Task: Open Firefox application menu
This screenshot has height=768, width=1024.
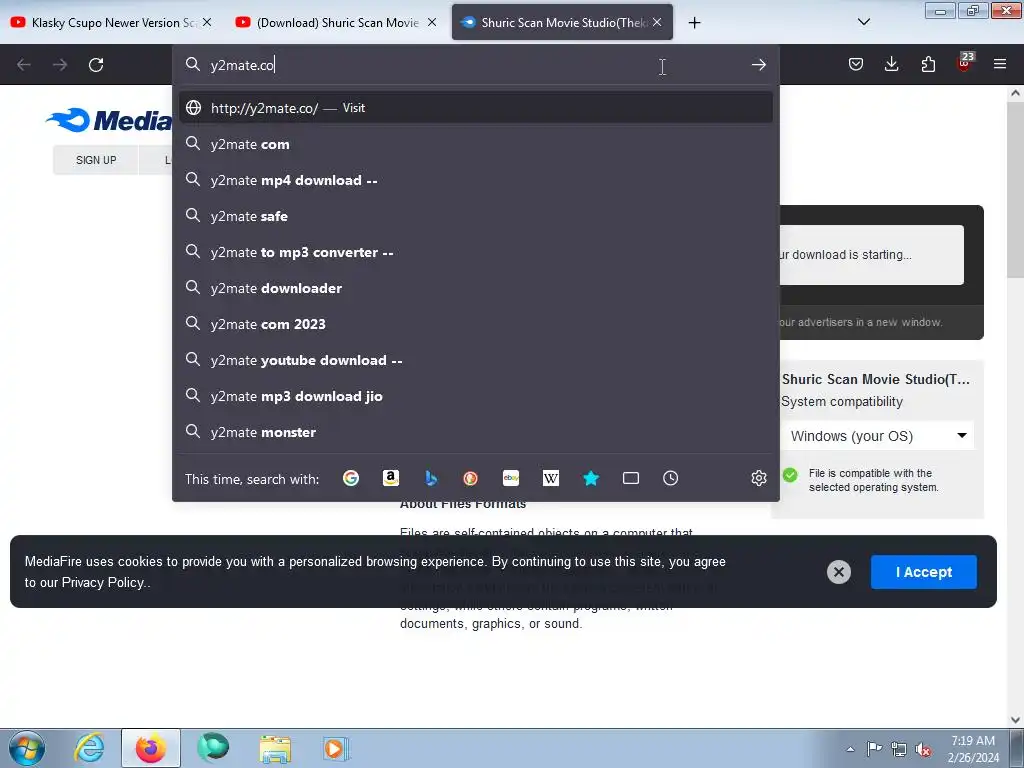Action: click(x=1000, y=64)
